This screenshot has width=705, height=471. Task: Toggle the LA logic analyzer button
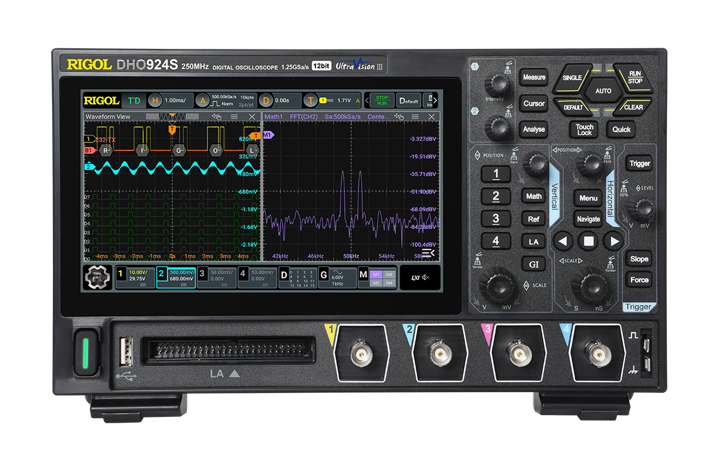point(533,242)
